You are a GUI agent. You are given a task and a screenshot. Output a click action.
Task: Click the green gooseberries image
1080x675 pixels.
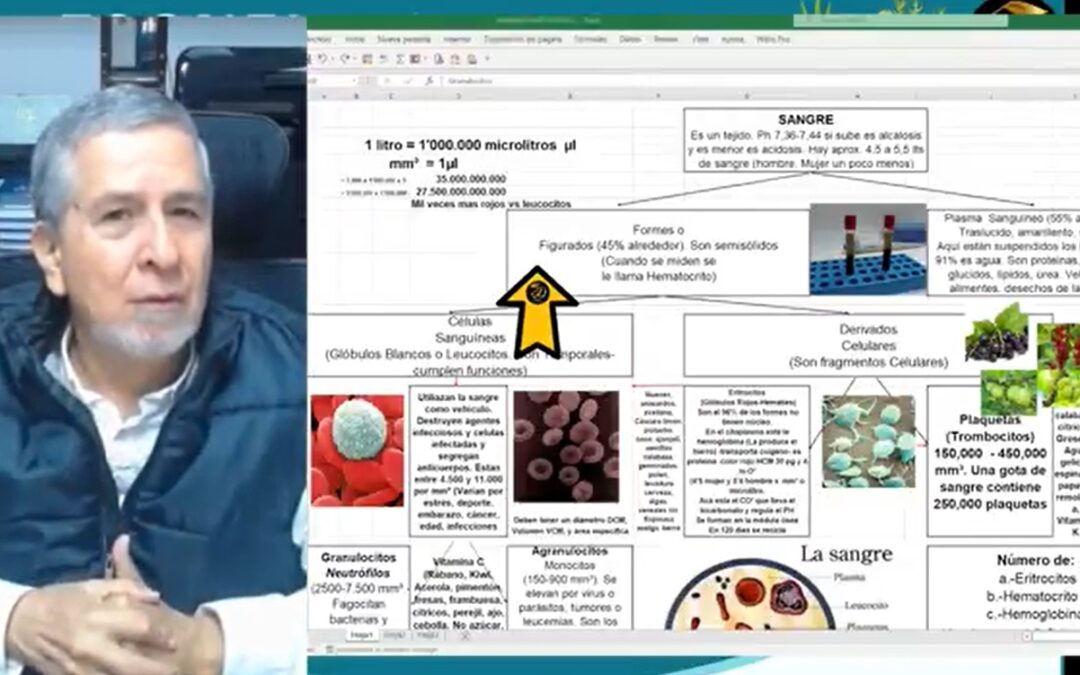pyautogui.click(x=1008, y=393)
